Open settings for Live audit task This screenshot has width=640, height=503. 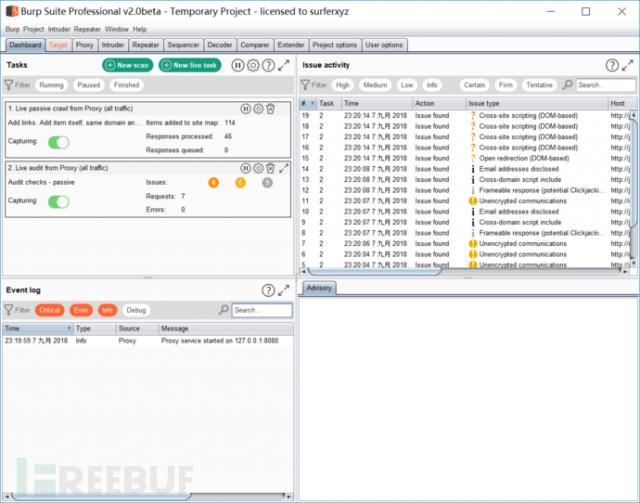pos(258,168)
